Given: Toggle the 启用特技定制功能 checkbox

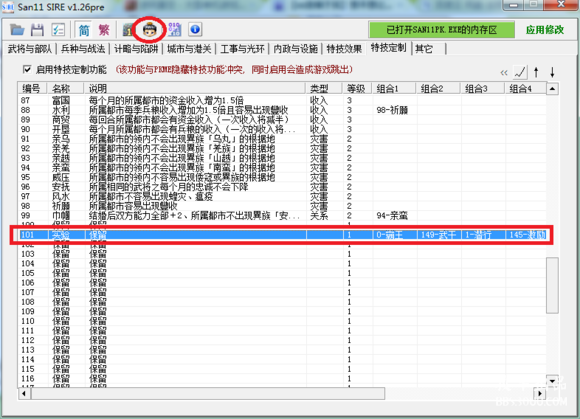Looking at the screenshot, I should click(x=27, y=69).
